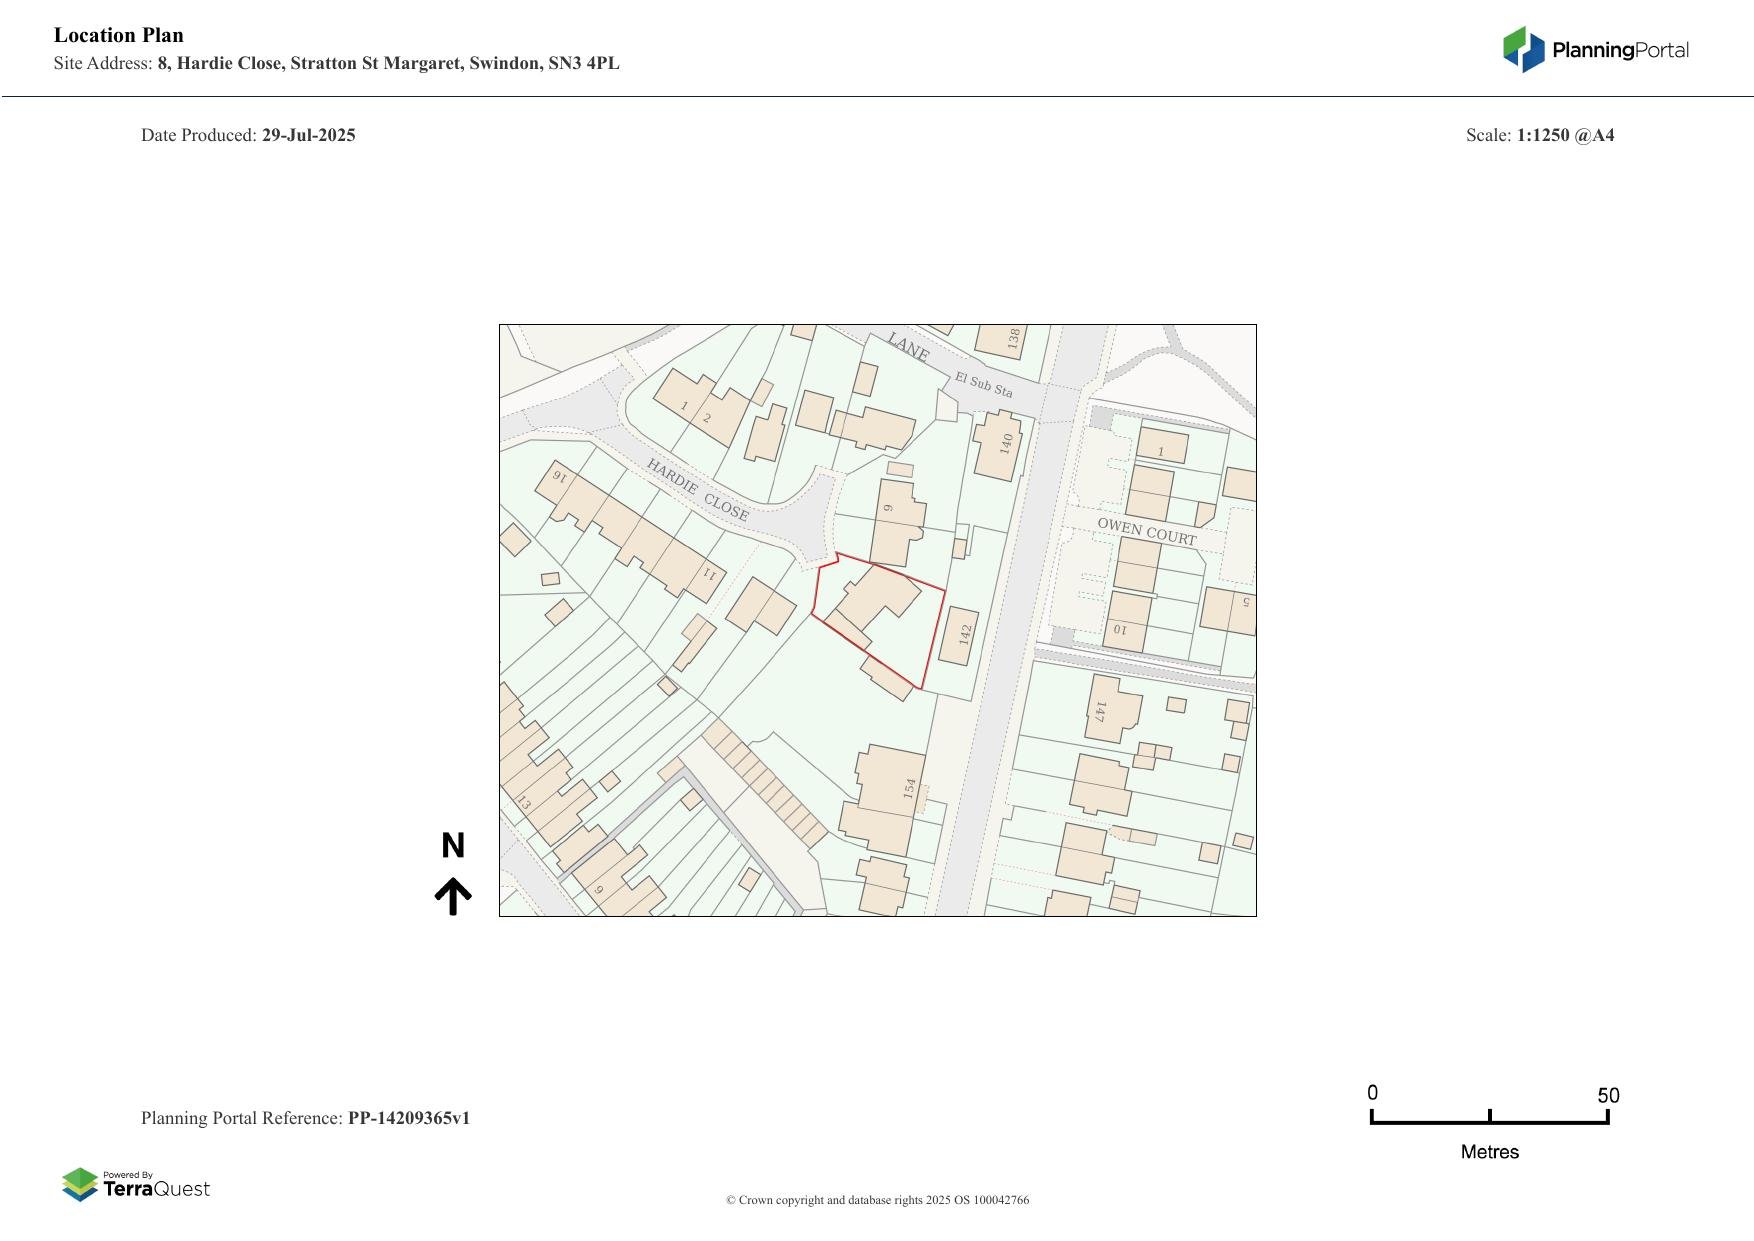The width and height of the screenshot is (1754, 1241).
Task: Select the building numbered 154
Action: [888, 795]
